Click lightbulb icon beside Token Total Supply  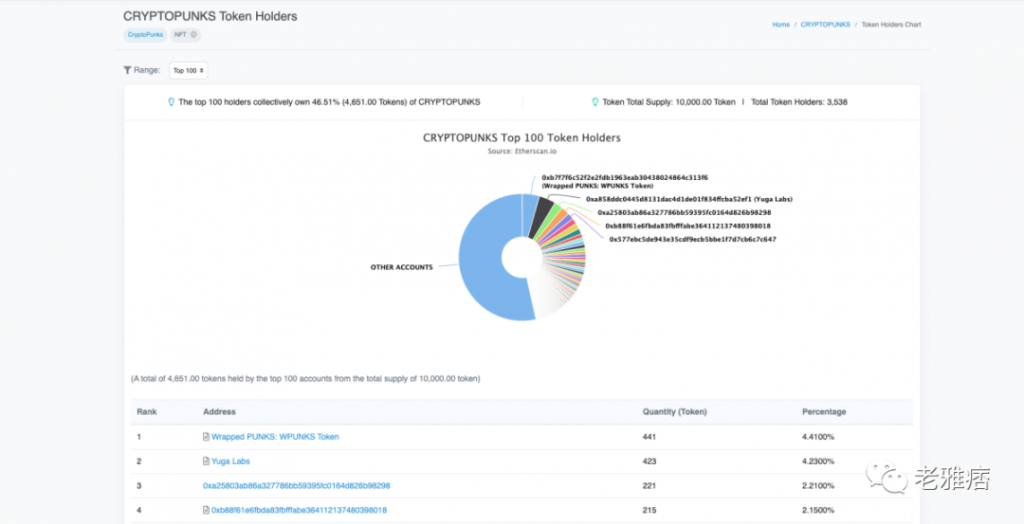(x=595, y=102)
